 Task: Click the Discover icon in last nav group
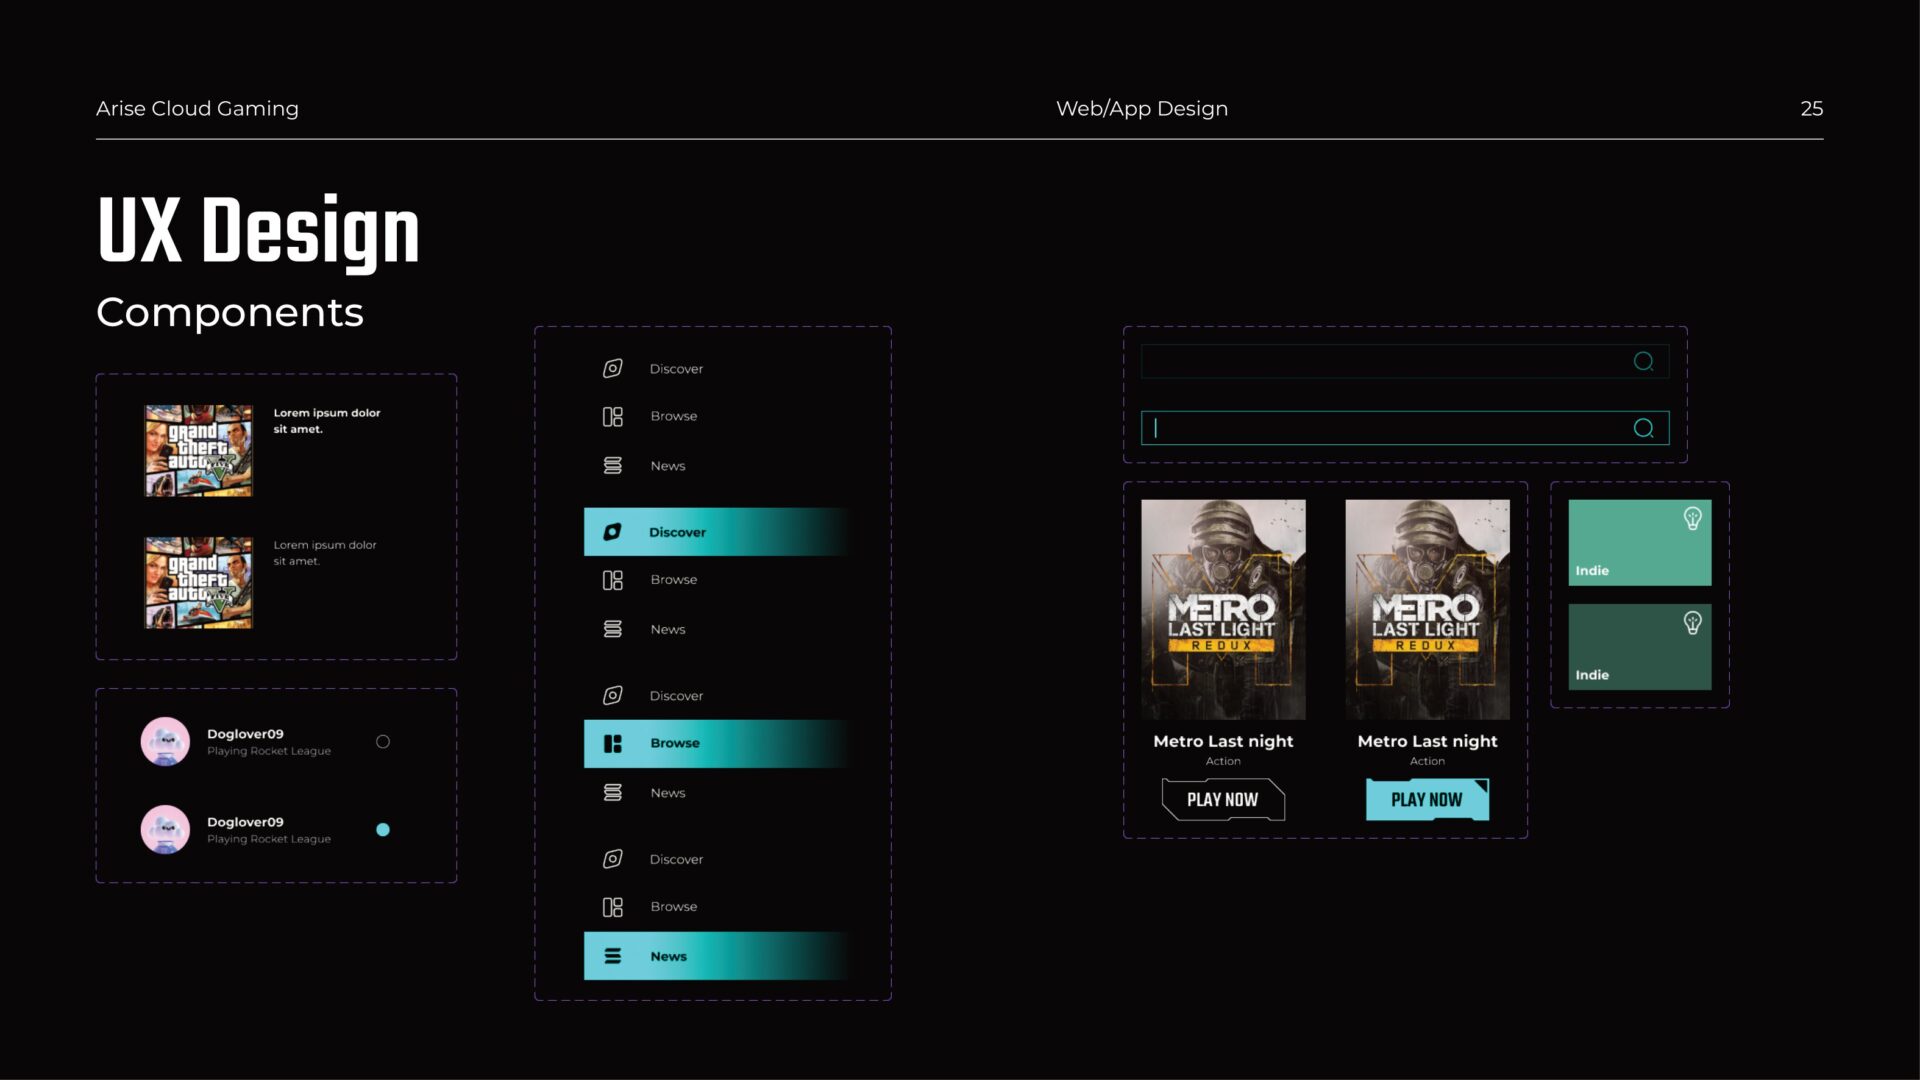point(613,859)
